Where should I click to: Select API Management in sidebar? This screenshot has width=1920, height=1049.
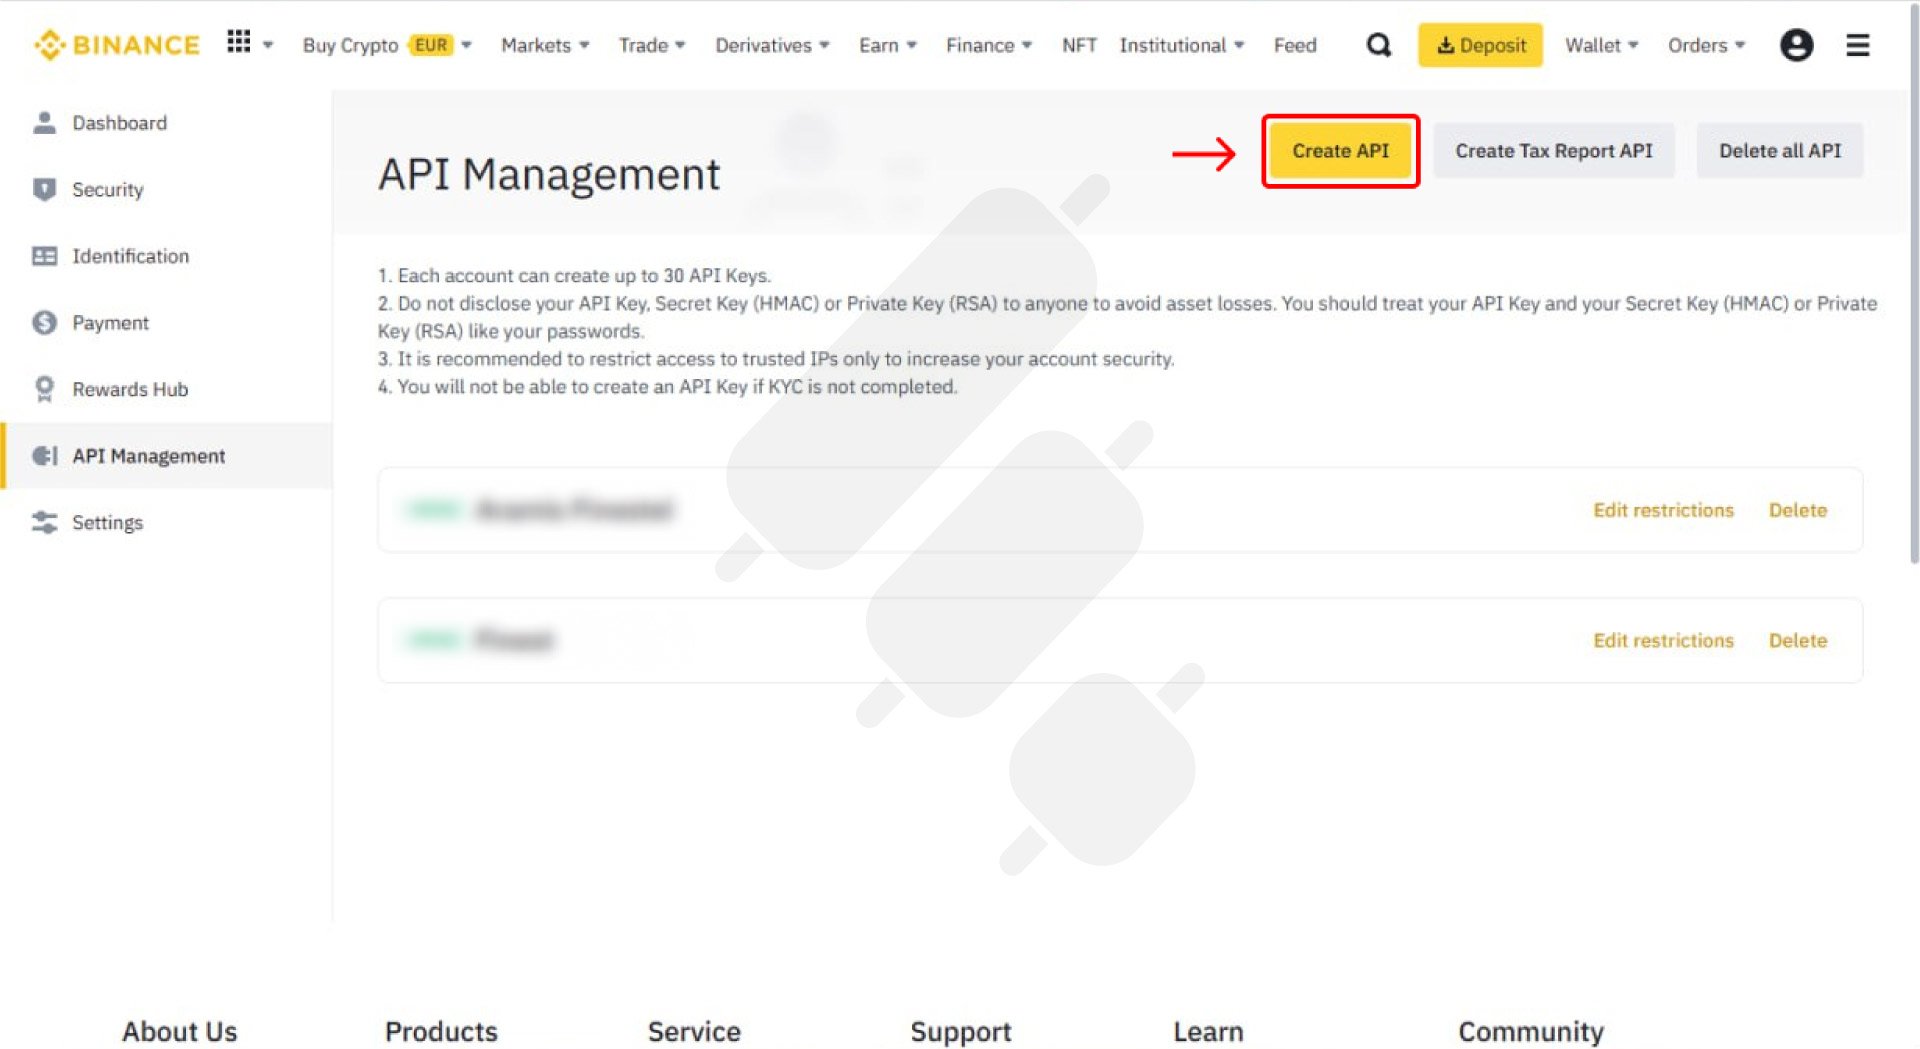(166, 456)
